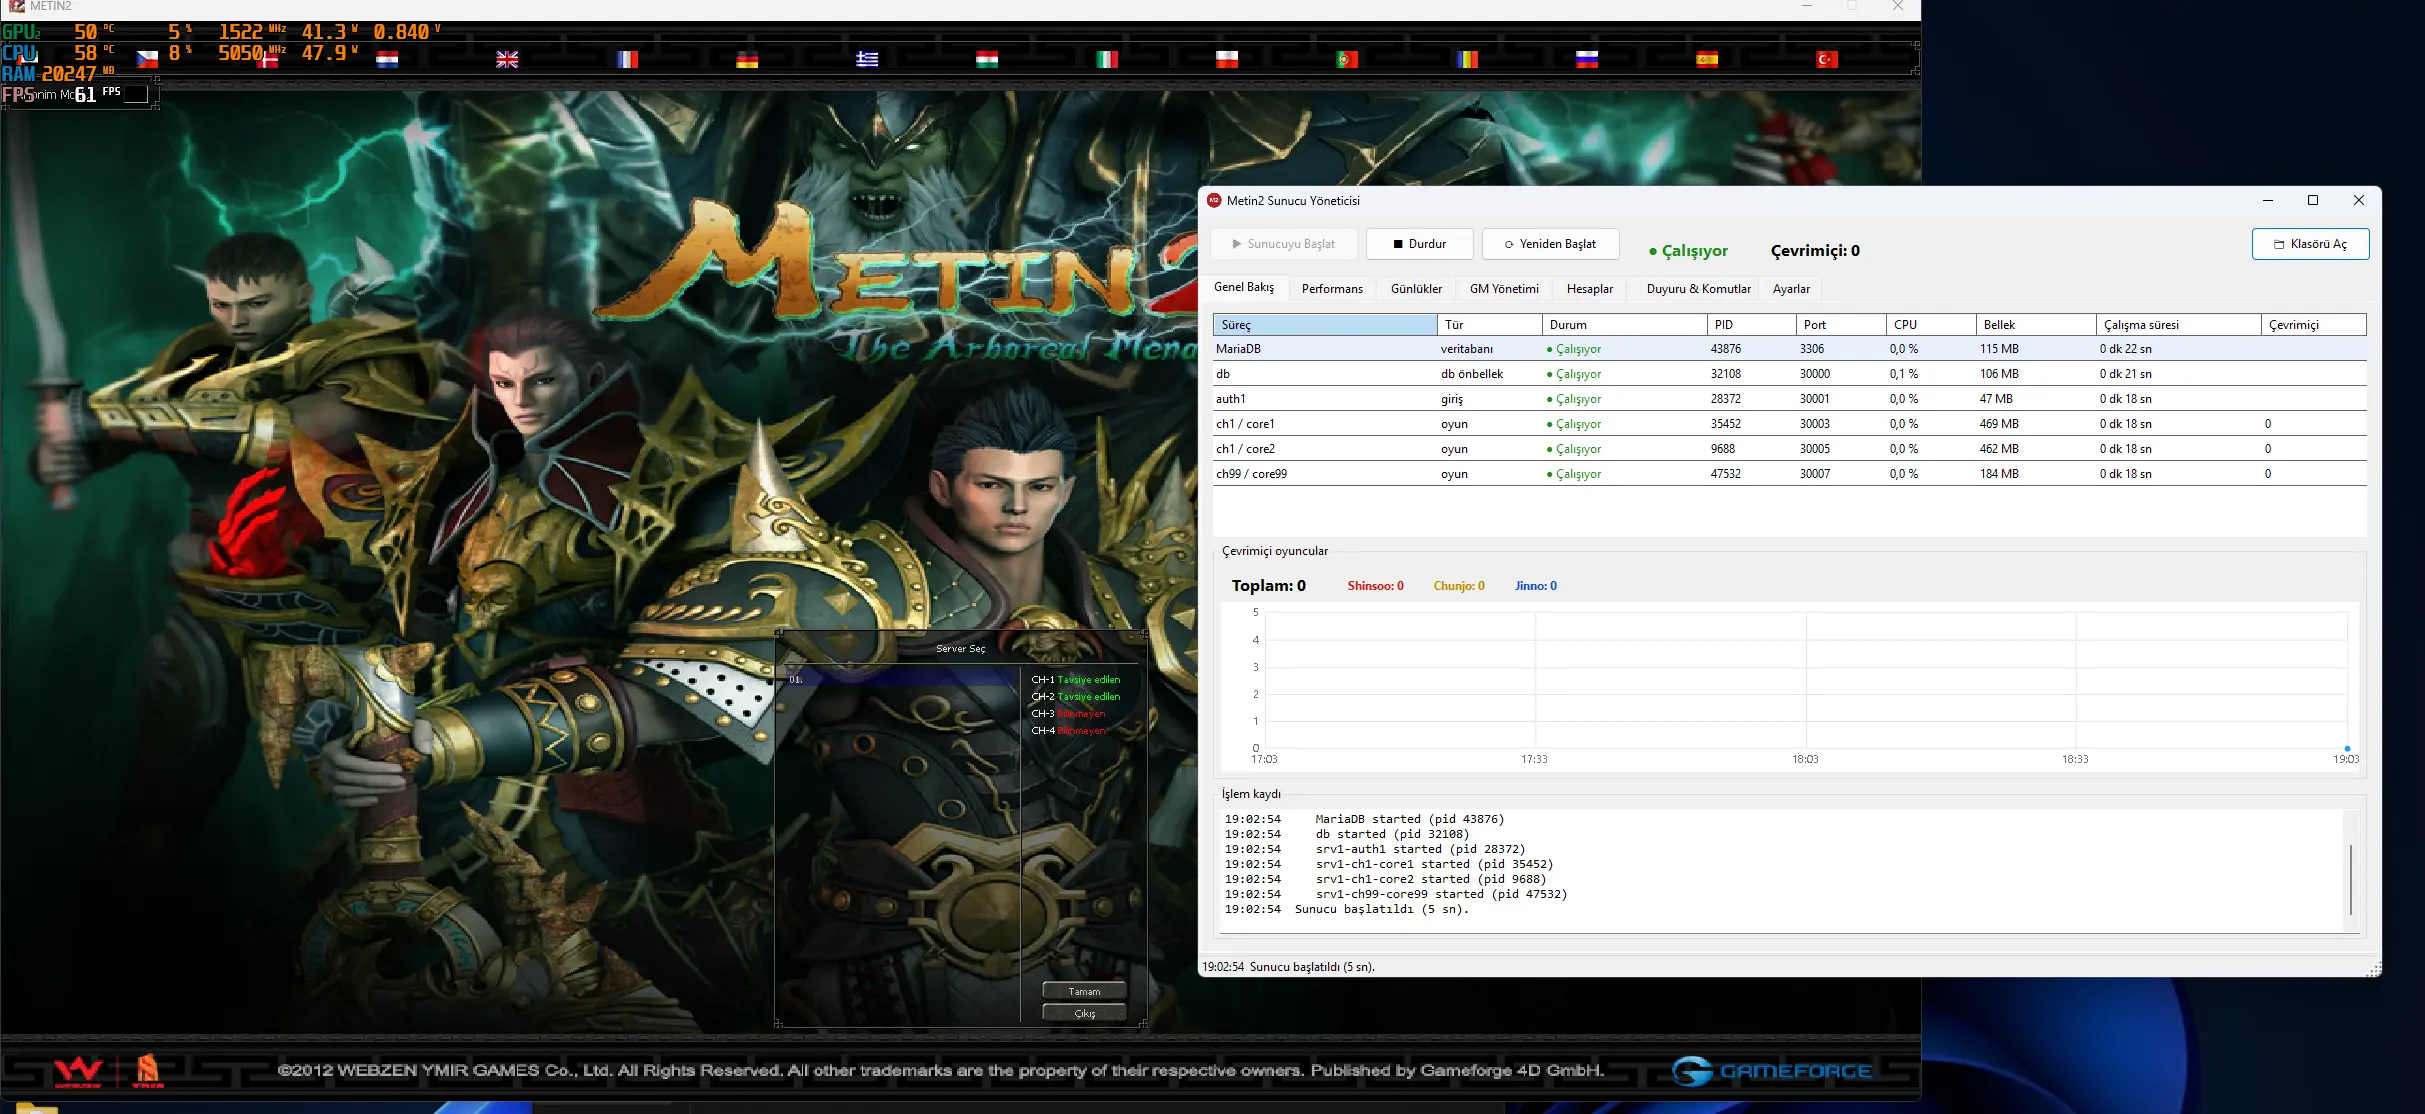
Task: Sort by the Süreç column header
Action: pyautogui.click(x=1325, y=325)
